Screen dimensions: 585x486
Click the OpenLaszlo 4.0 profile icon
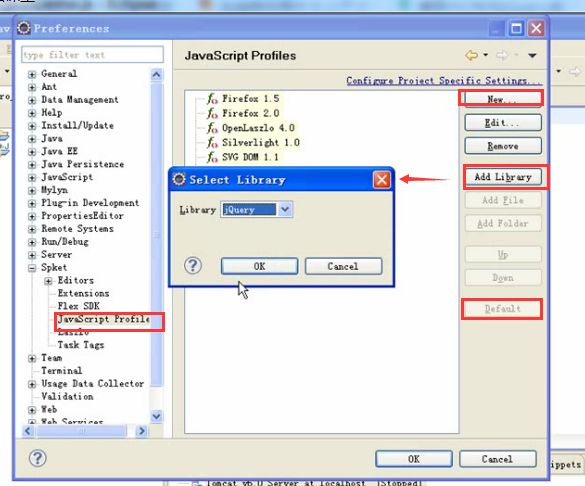coord(212,128)
